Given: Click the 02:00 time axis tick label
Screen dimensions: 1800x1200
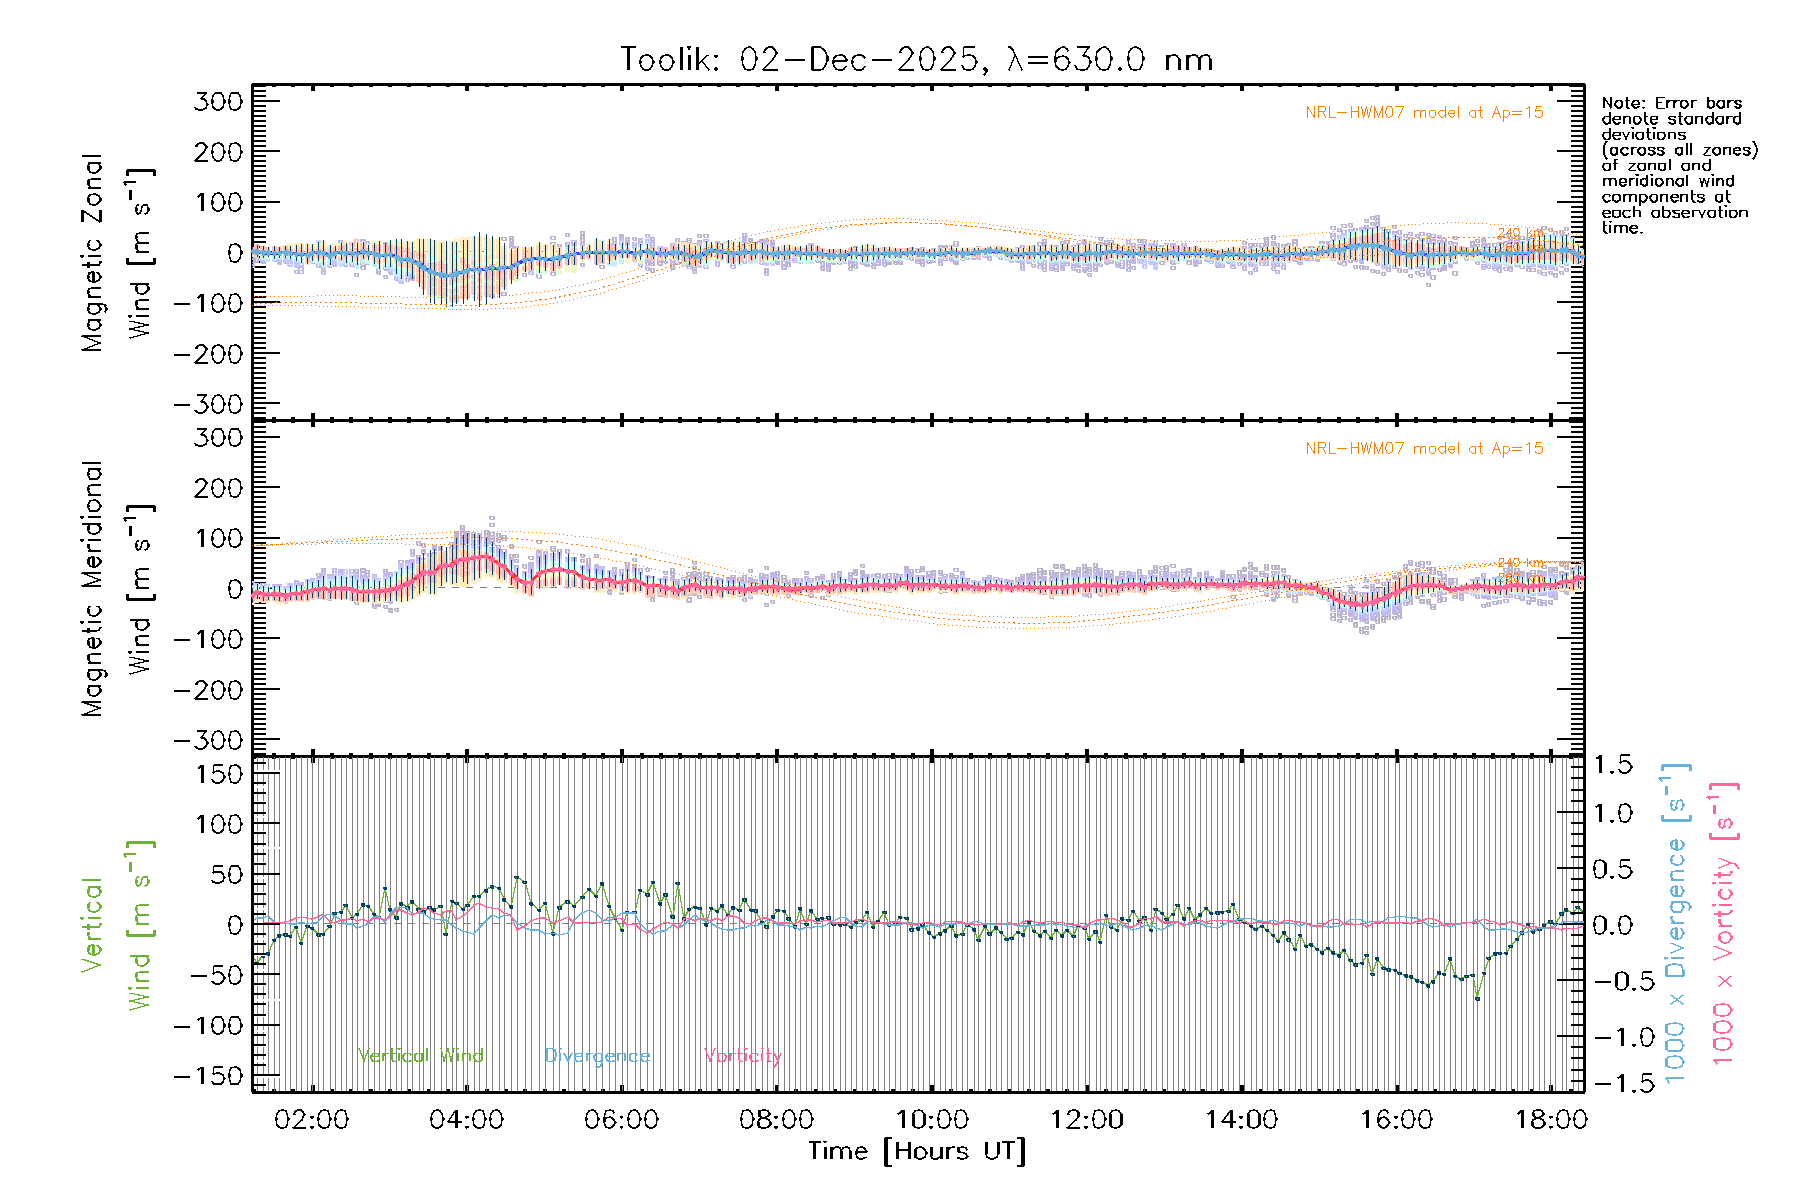Looking at the screenshot, I should 311,1120.
